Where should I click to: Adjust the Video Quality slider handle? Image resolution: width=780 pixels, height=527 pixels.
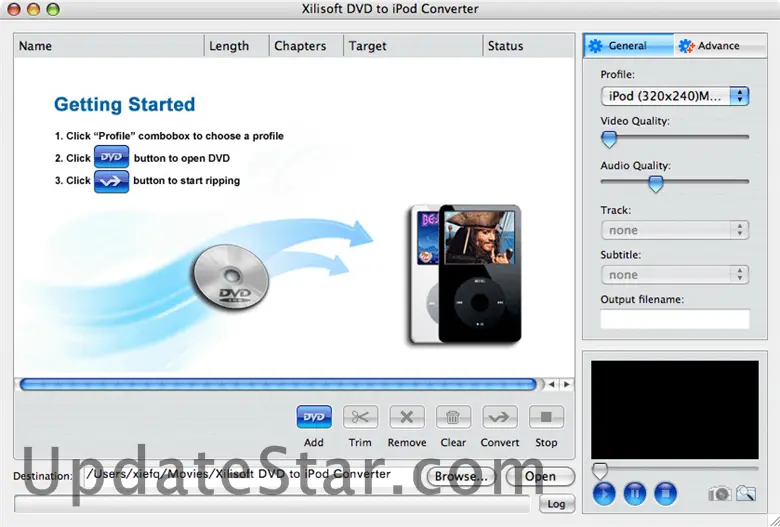(x=609, y=139)
